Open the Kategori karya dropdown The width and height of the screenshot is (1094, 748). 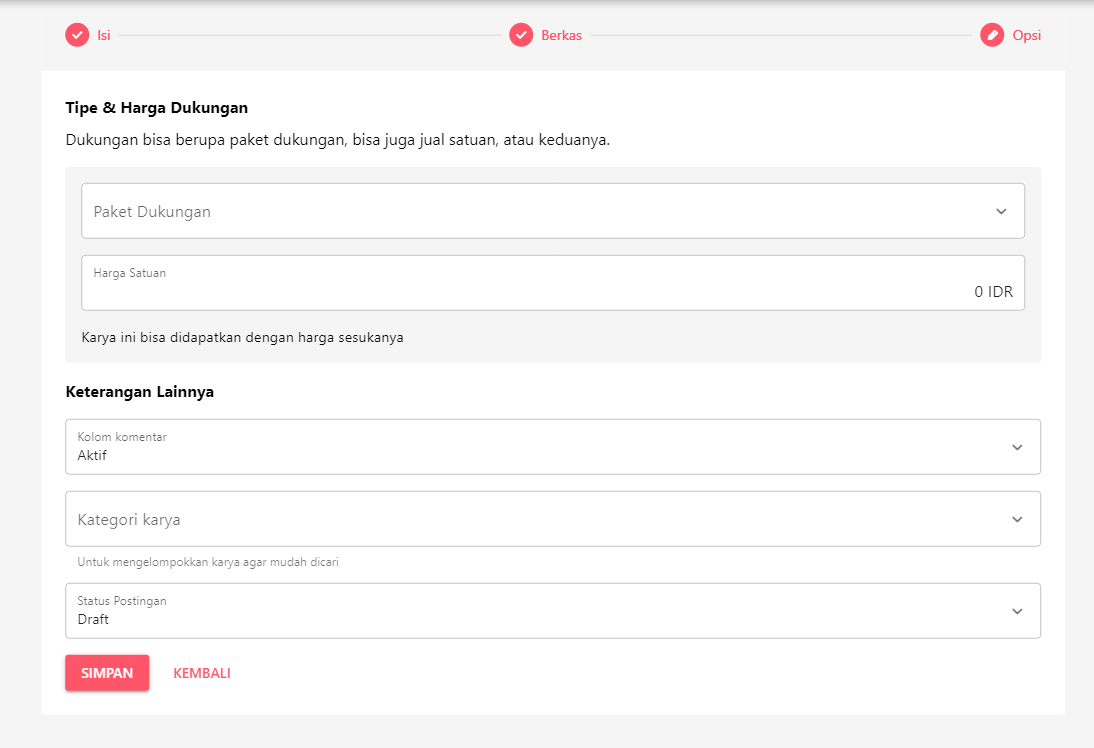pyautogui.click(x=540, y=519)
